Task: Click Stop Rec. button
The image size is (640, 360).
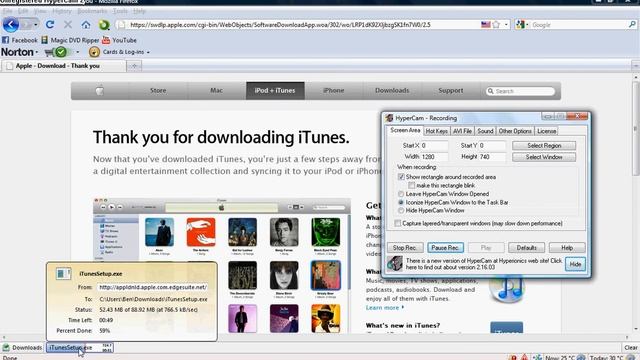Action: (x=404, y=248)
